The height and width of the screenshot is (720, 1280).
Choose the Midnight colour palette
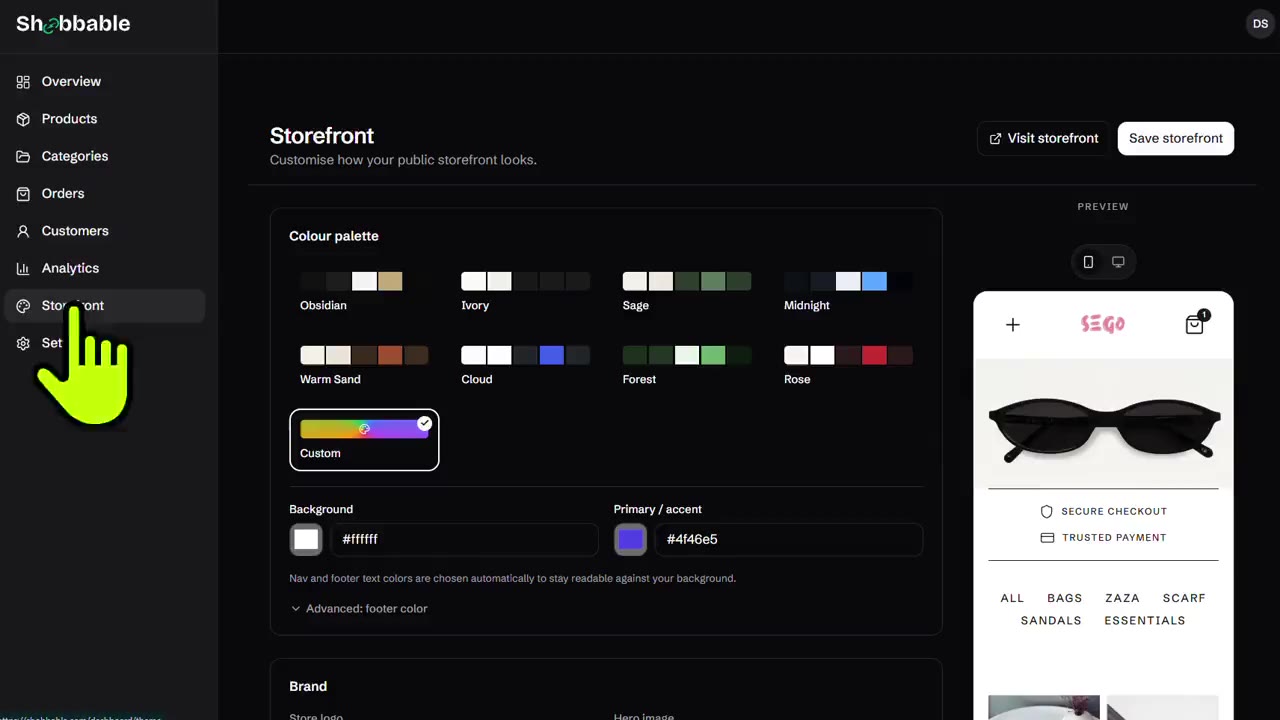[849, 291]
